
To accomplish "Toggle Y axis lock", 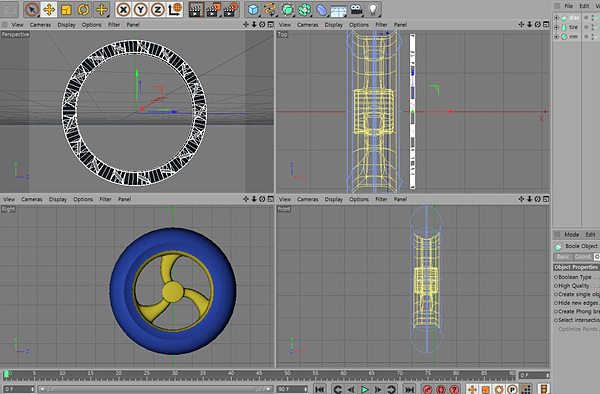I will (140, 10).
